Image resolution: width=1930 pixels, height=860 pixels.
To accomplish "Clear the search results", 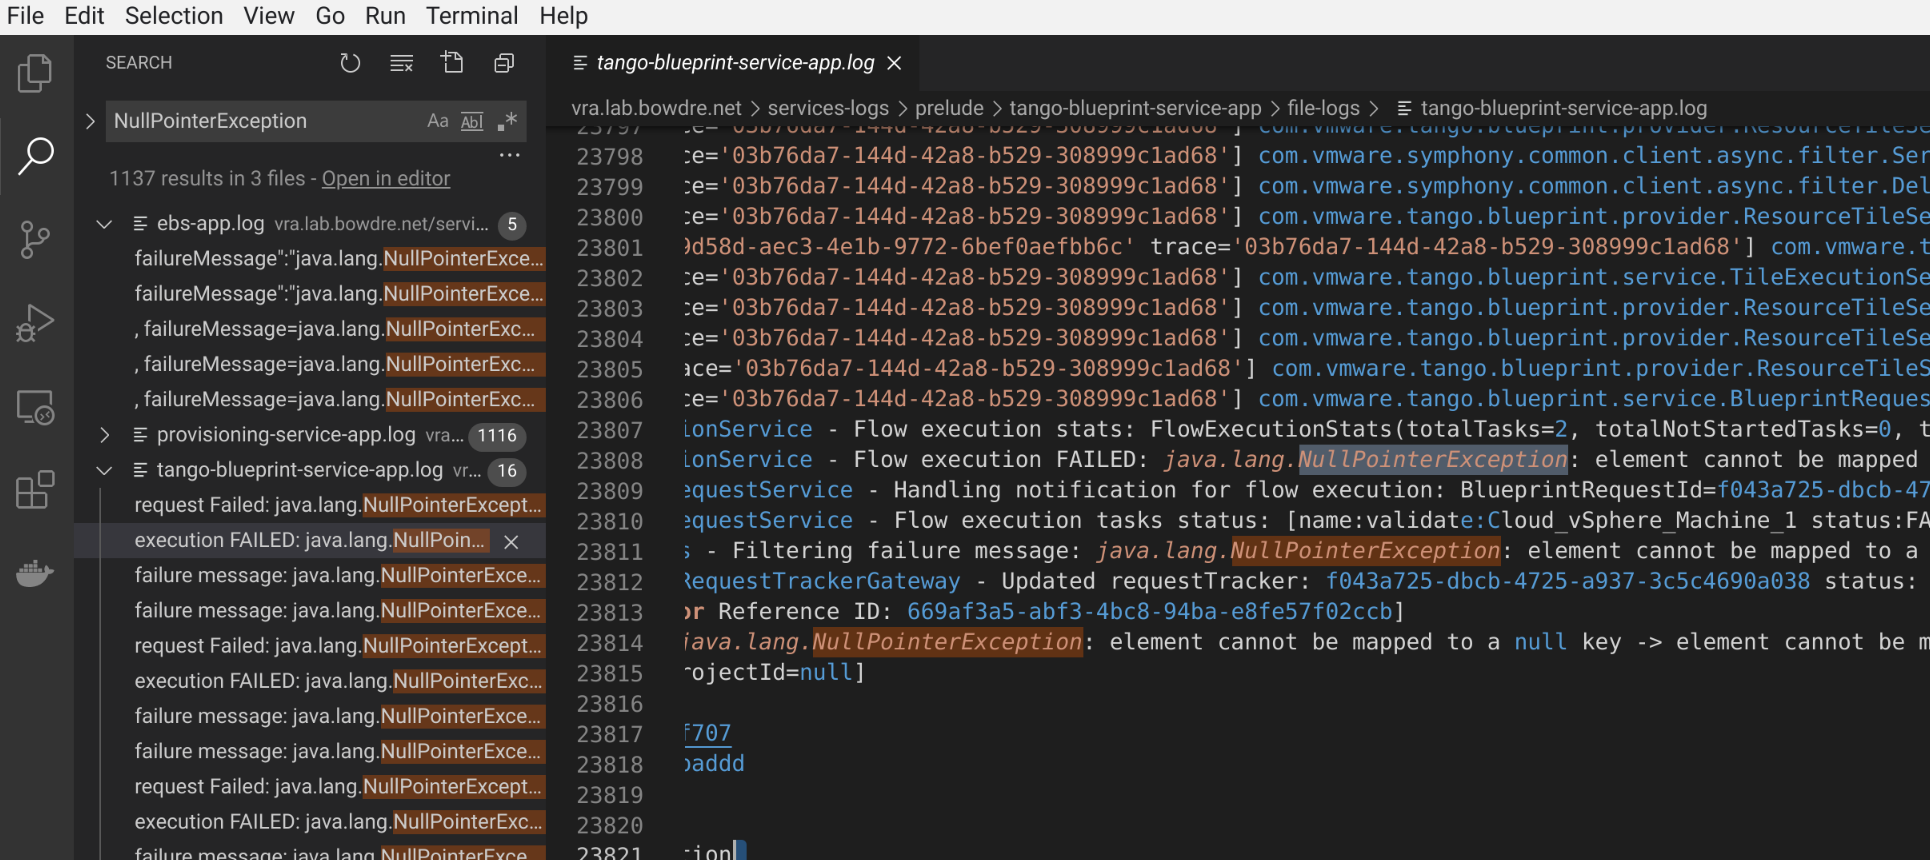I will tap(401, 63).
